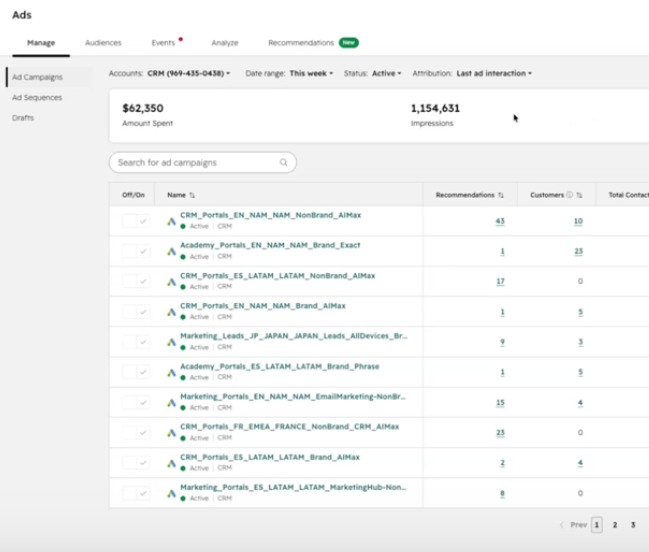Toggle off Academy_Portals_ES_LATAM_LATAM_Brand_Phrase campaign
This screenshot has height=552, width=649.
[136, 372]
